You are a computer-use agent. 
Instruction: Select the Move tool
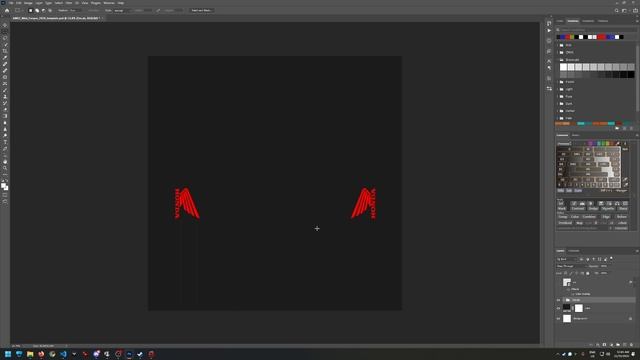(5, 25)
